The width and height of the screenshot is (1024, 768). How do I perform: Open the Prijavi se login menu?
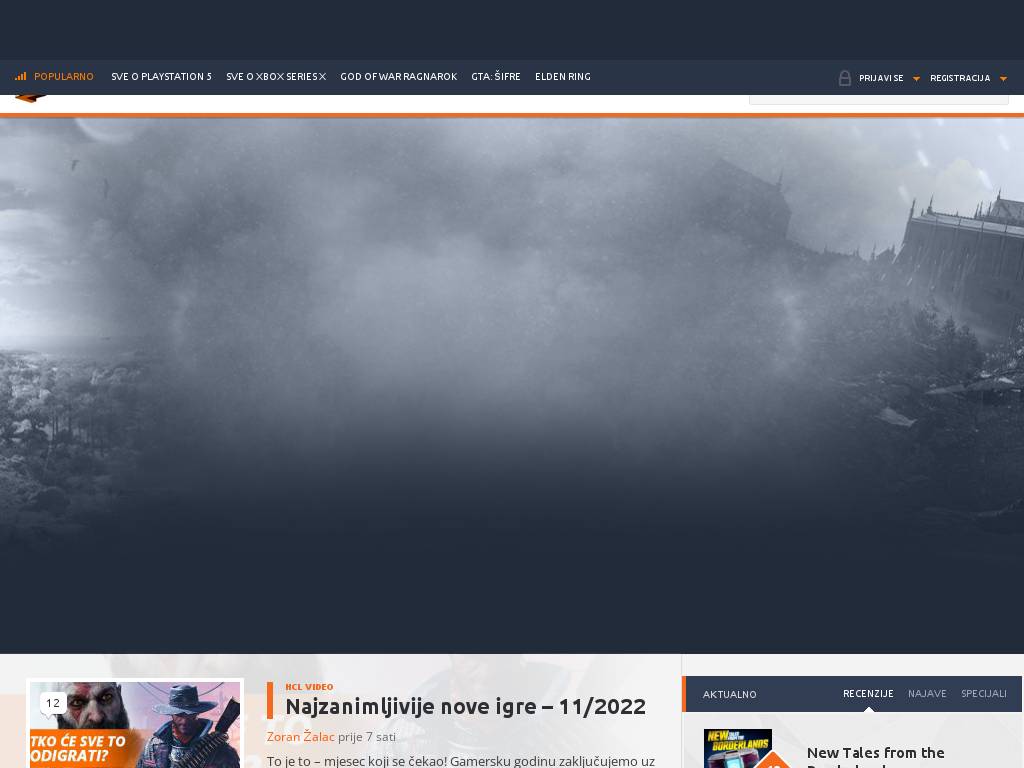880,78
